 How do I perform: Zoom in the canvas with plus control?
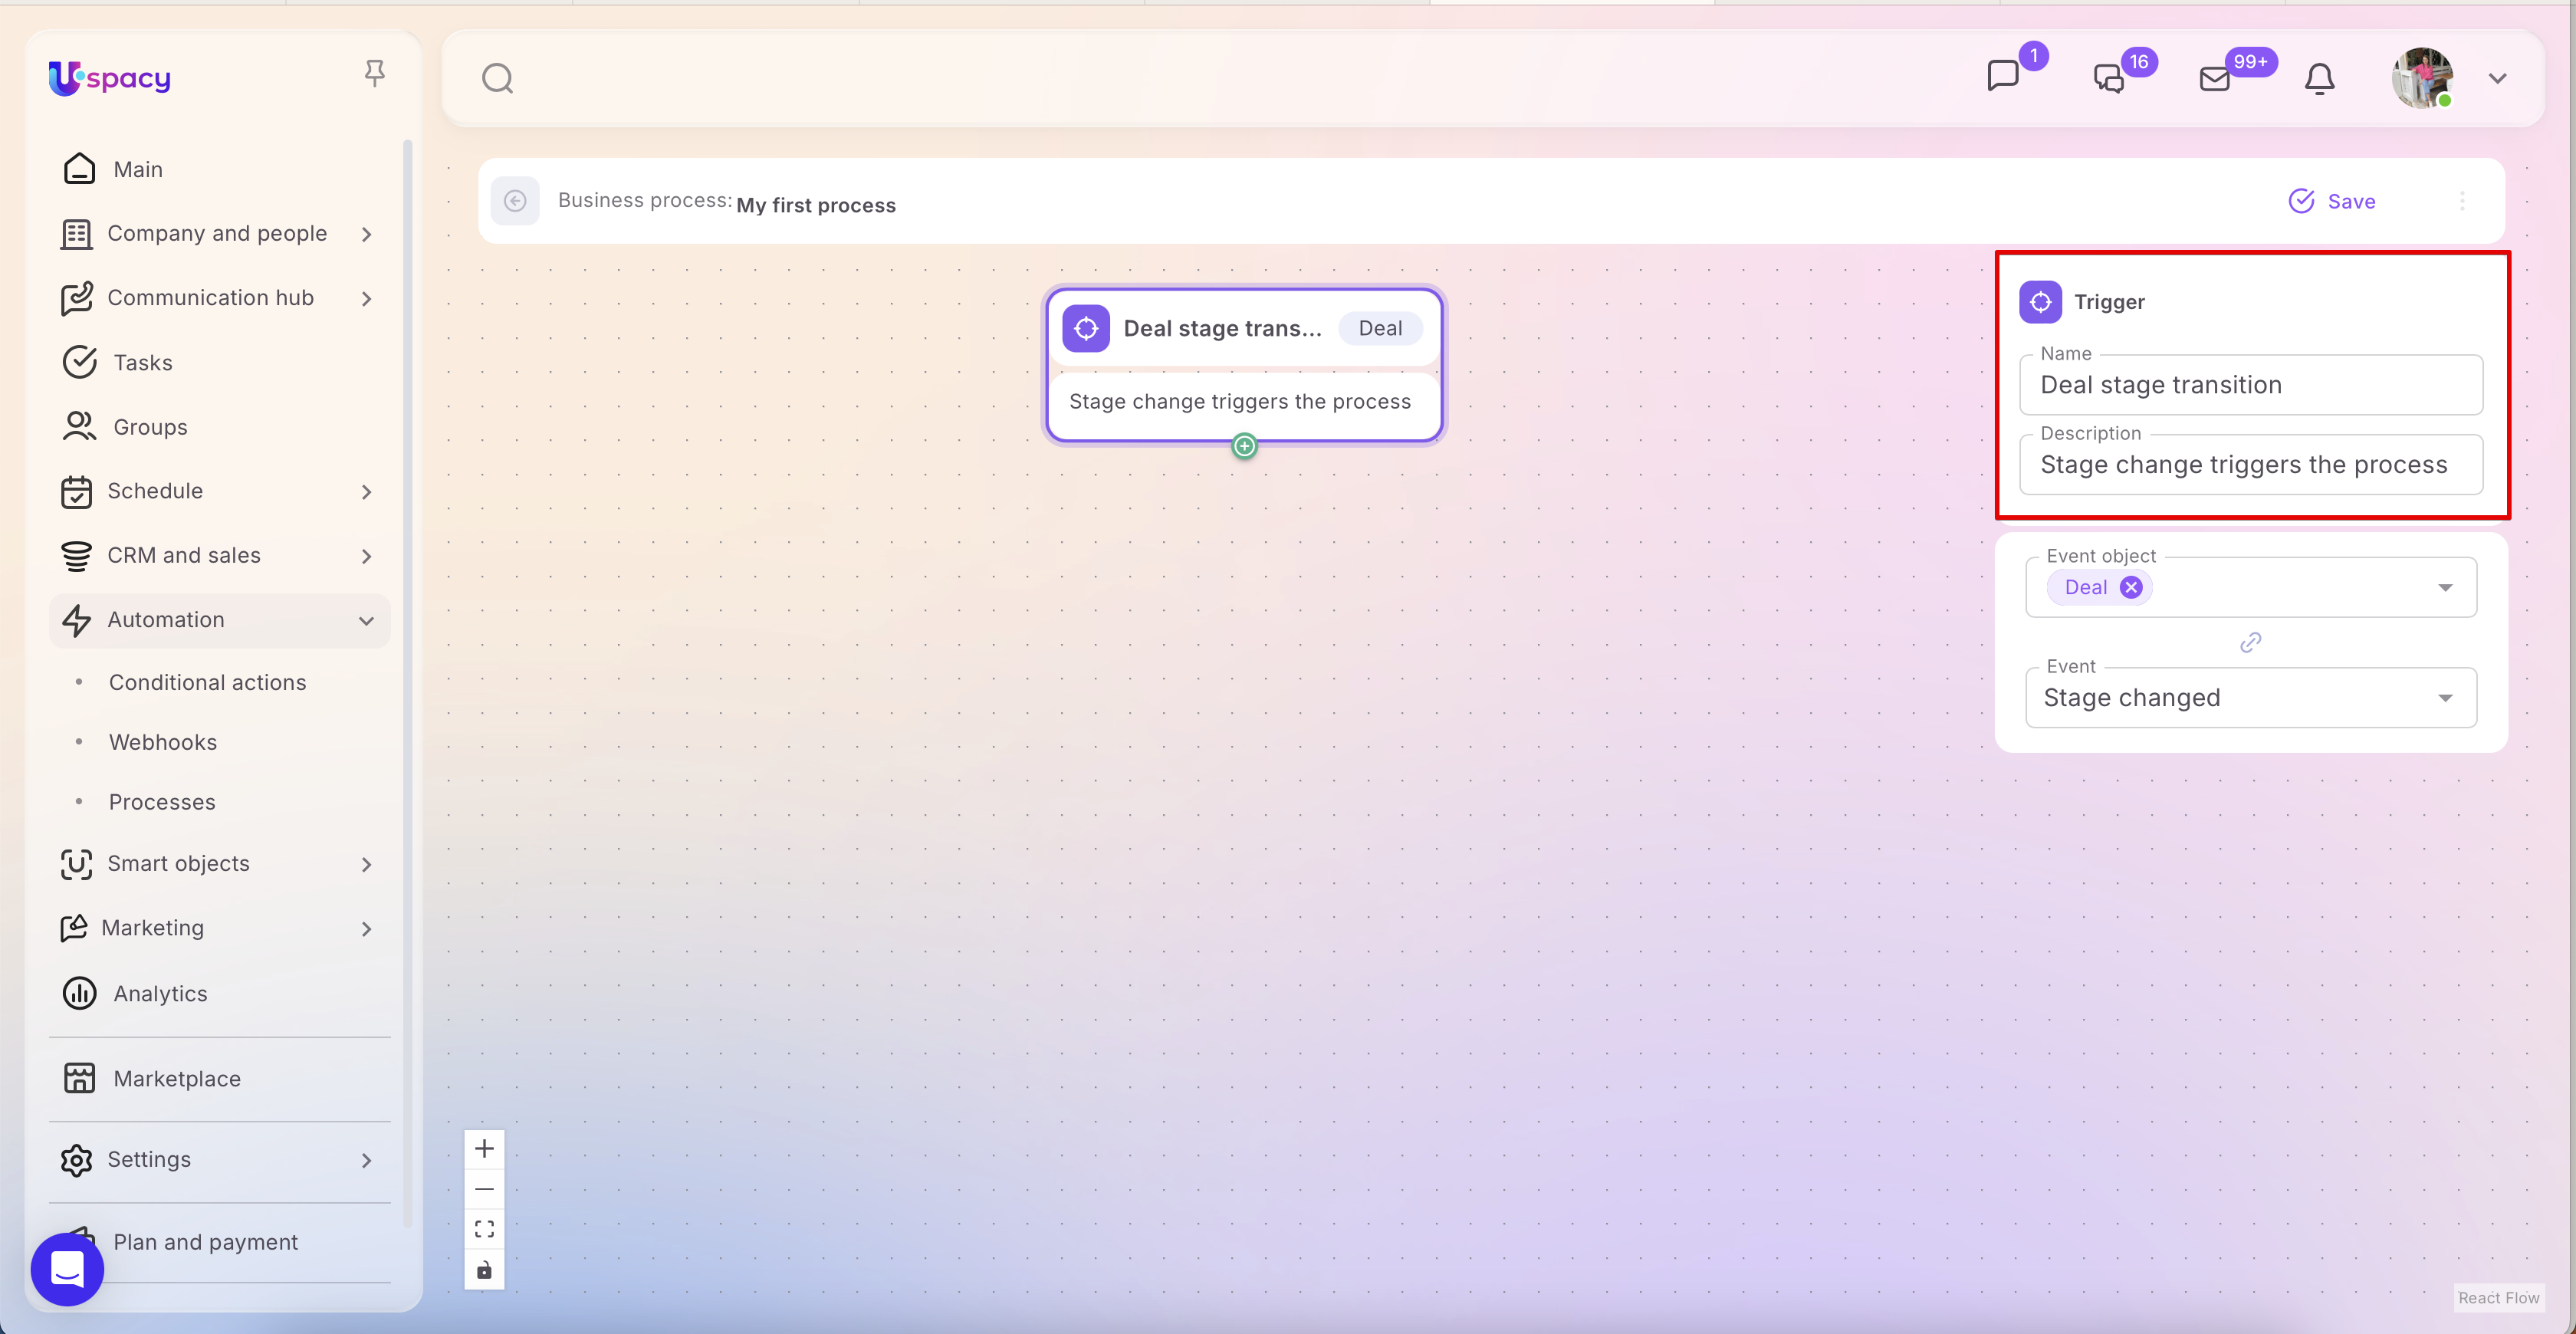pos(484,1148)
